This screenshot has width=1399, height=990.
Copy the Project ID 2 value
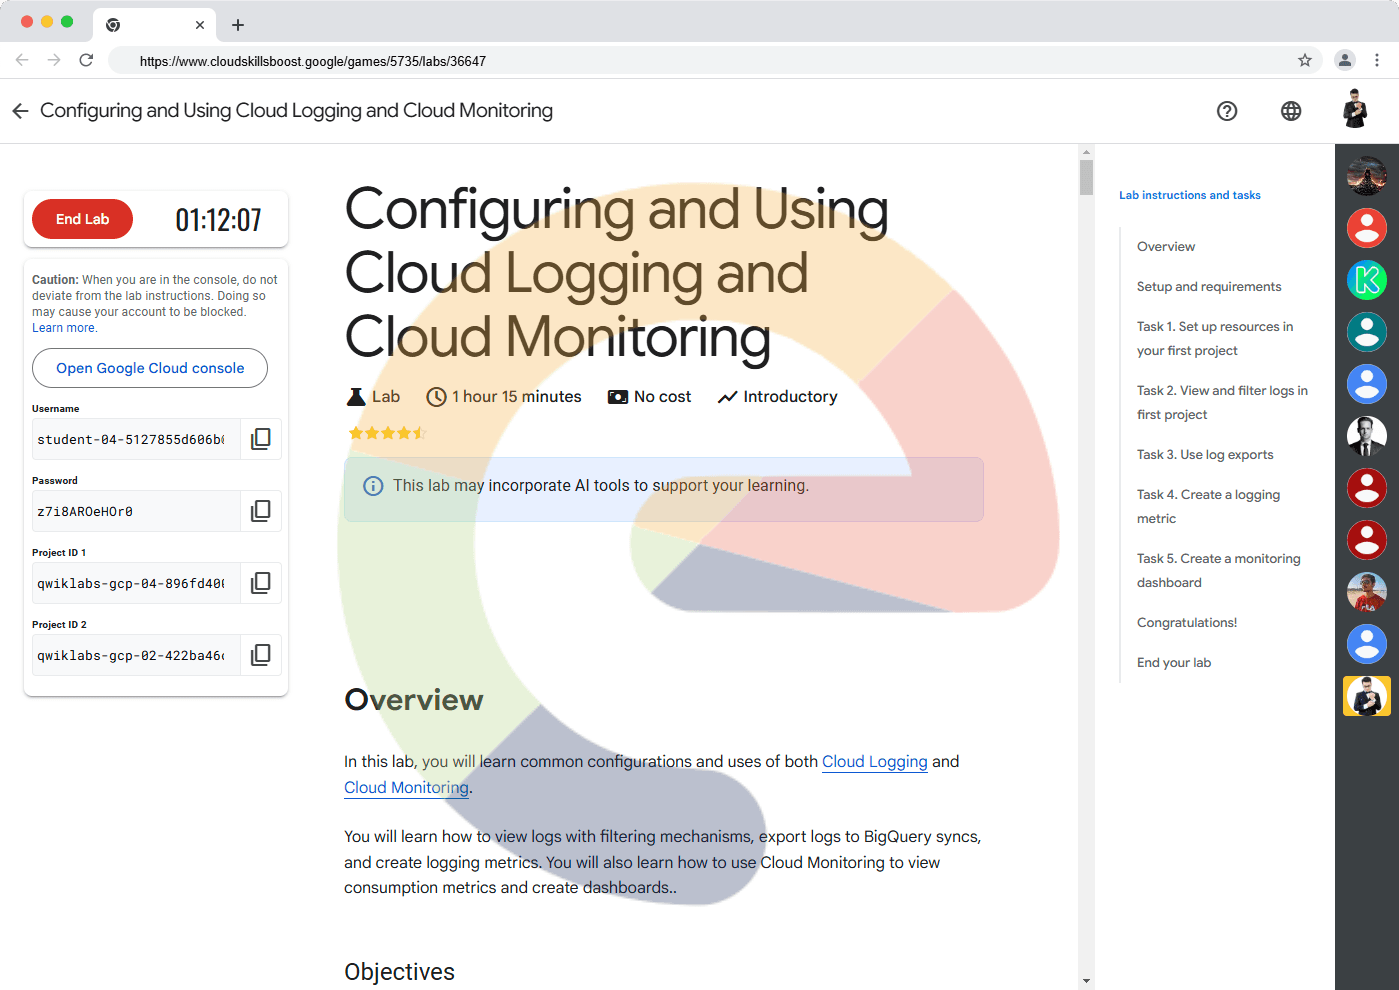(261, 655)
